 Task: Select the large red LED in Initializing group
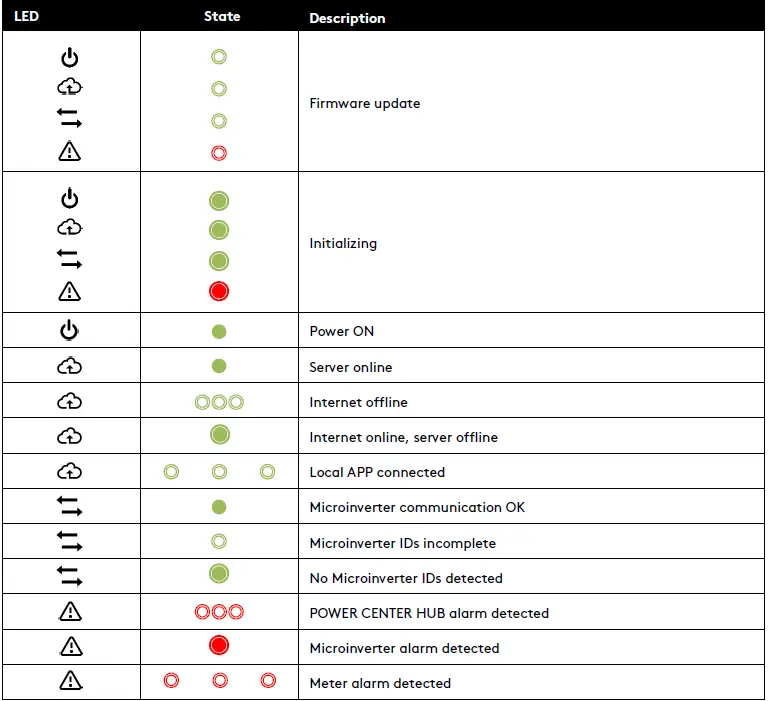pyautogui.click(x=219, y=291)
